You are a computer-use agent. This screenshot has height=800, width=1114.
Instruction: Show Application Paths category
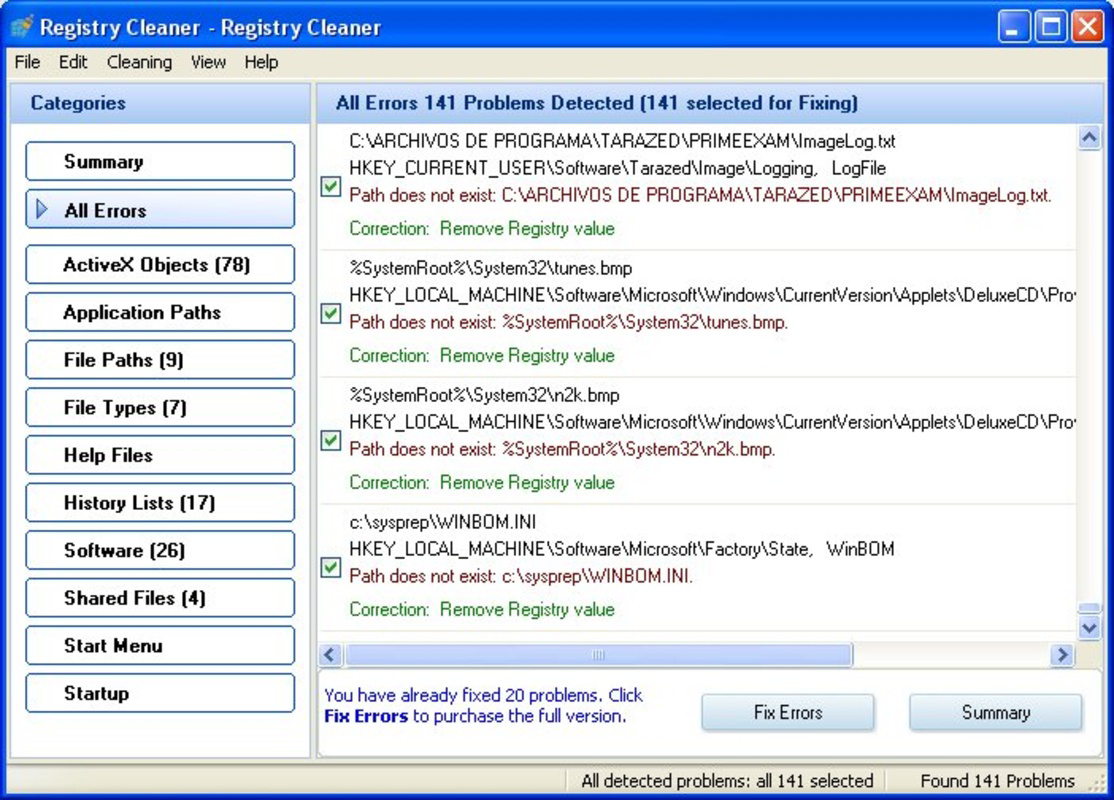[160, 312]
